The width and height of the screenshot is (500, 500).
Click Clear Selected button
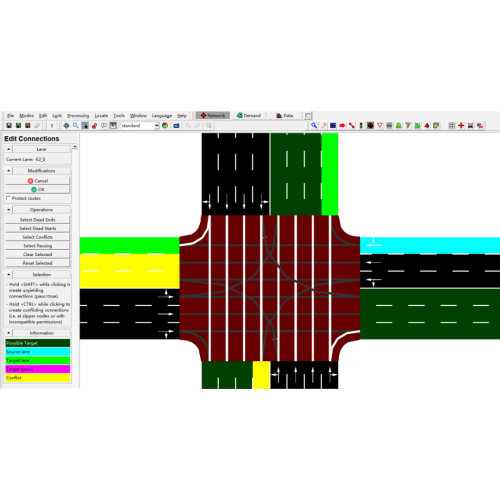tap(37, 254)
